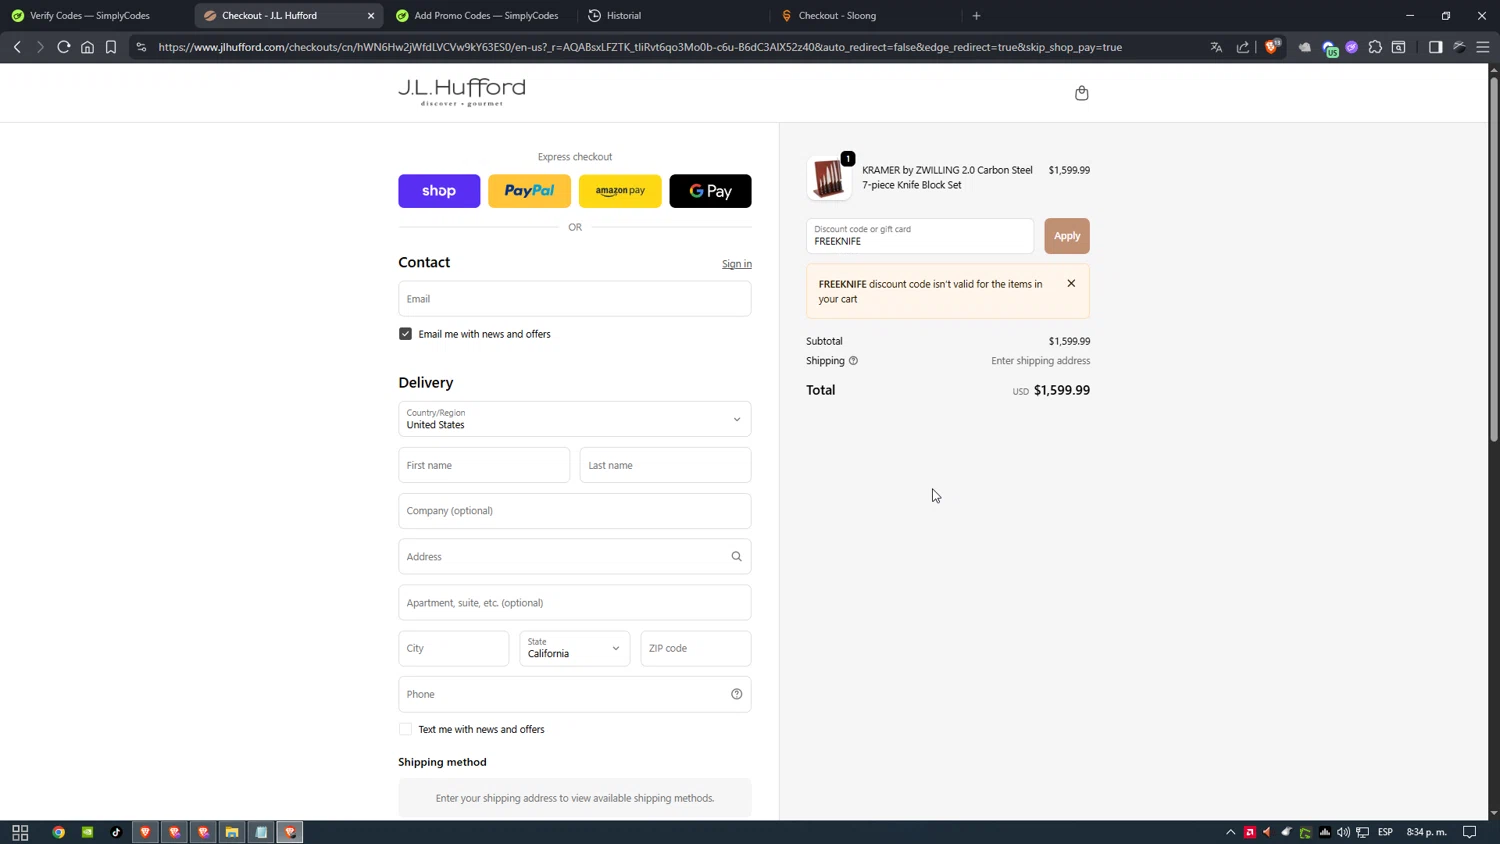Dismiss the FREEKNIFE invalid code message
Image resolution: width=1500 pixels, height=844 pixels.
pyautogui.click(x=1071, y=284)
